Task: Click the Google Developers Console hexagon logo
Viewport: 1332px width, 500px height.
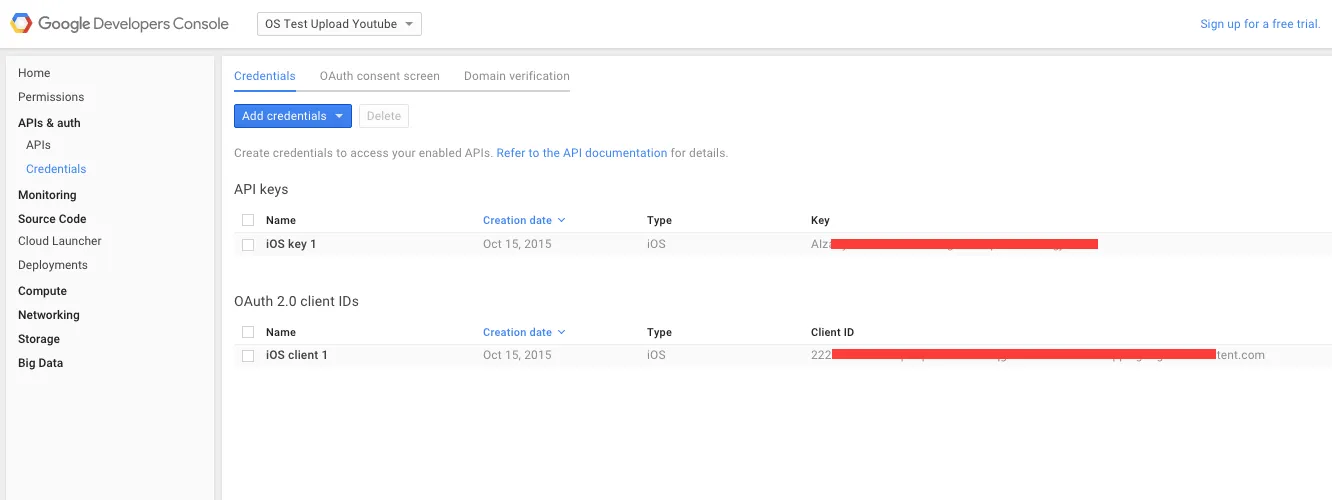Action: [x=20, y=24]
